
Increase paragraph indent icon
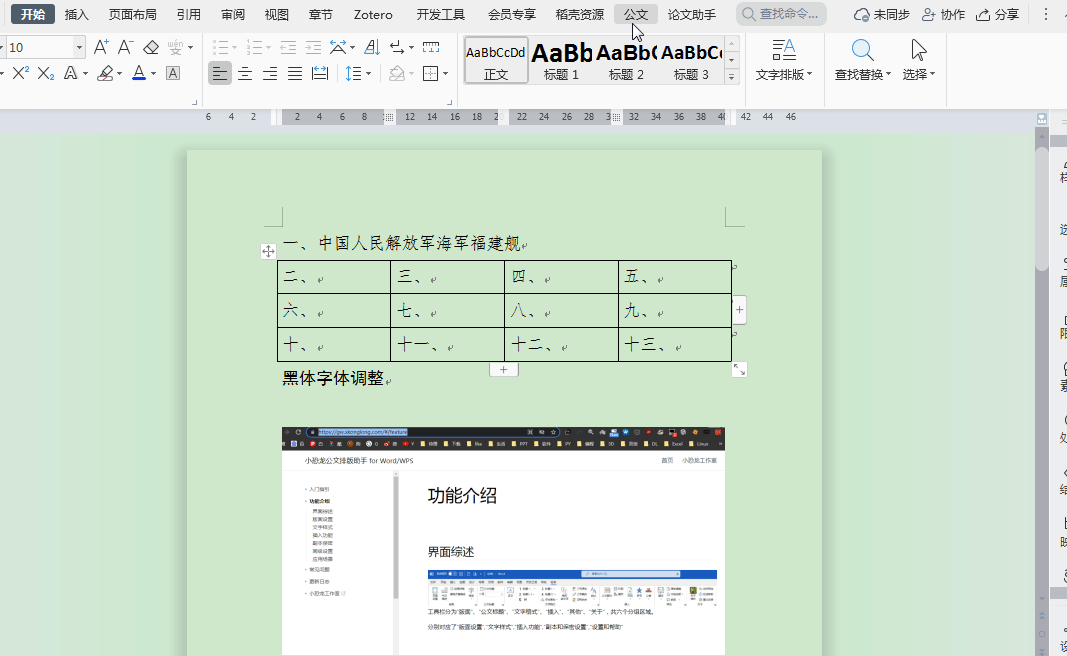(x=313, y=47)
